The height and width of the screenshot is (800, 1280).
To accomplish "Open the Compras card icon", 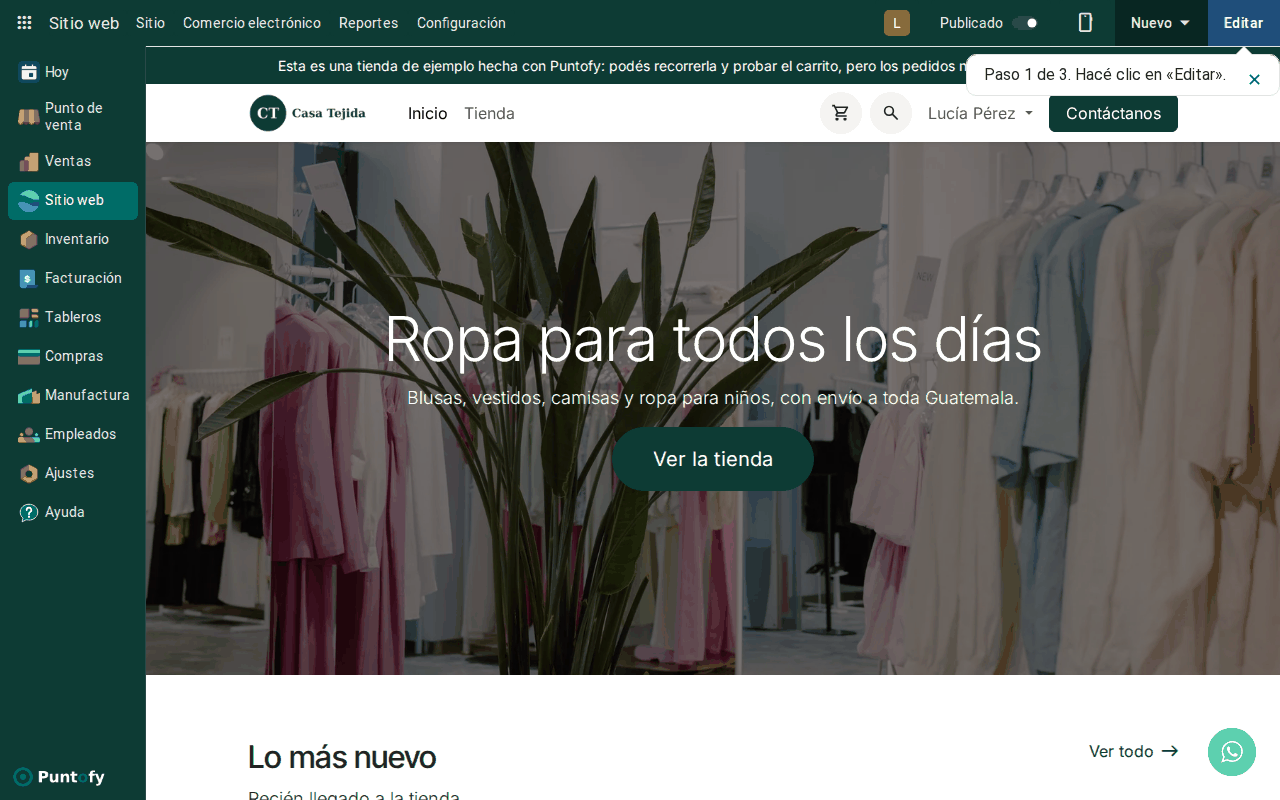I will (29, 356).
